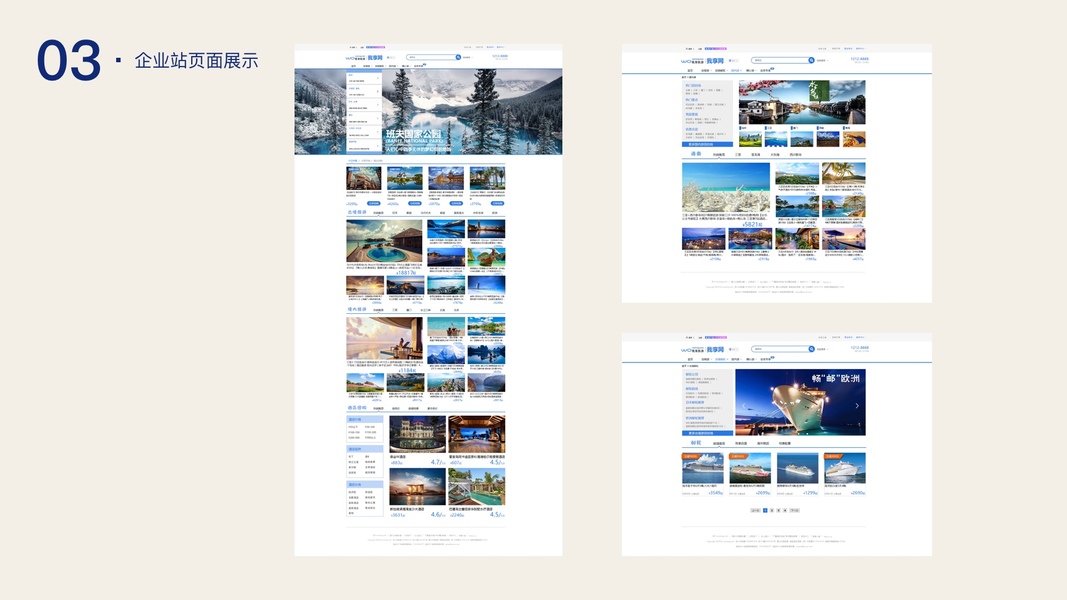Select top-right hotel image in 酒店 section
Image resolution: width=1067 pixels, height=600 pixels.
point(477,434)
